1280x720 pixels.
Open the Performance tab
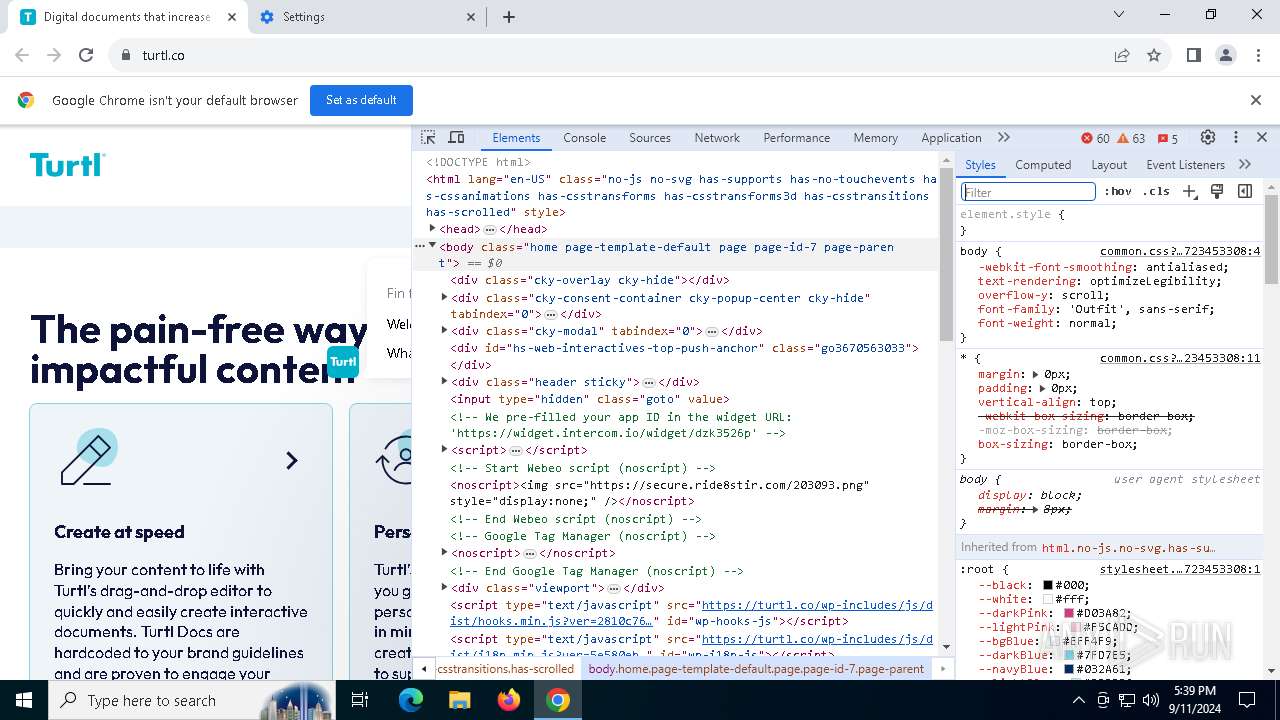[x=796, y=138]
